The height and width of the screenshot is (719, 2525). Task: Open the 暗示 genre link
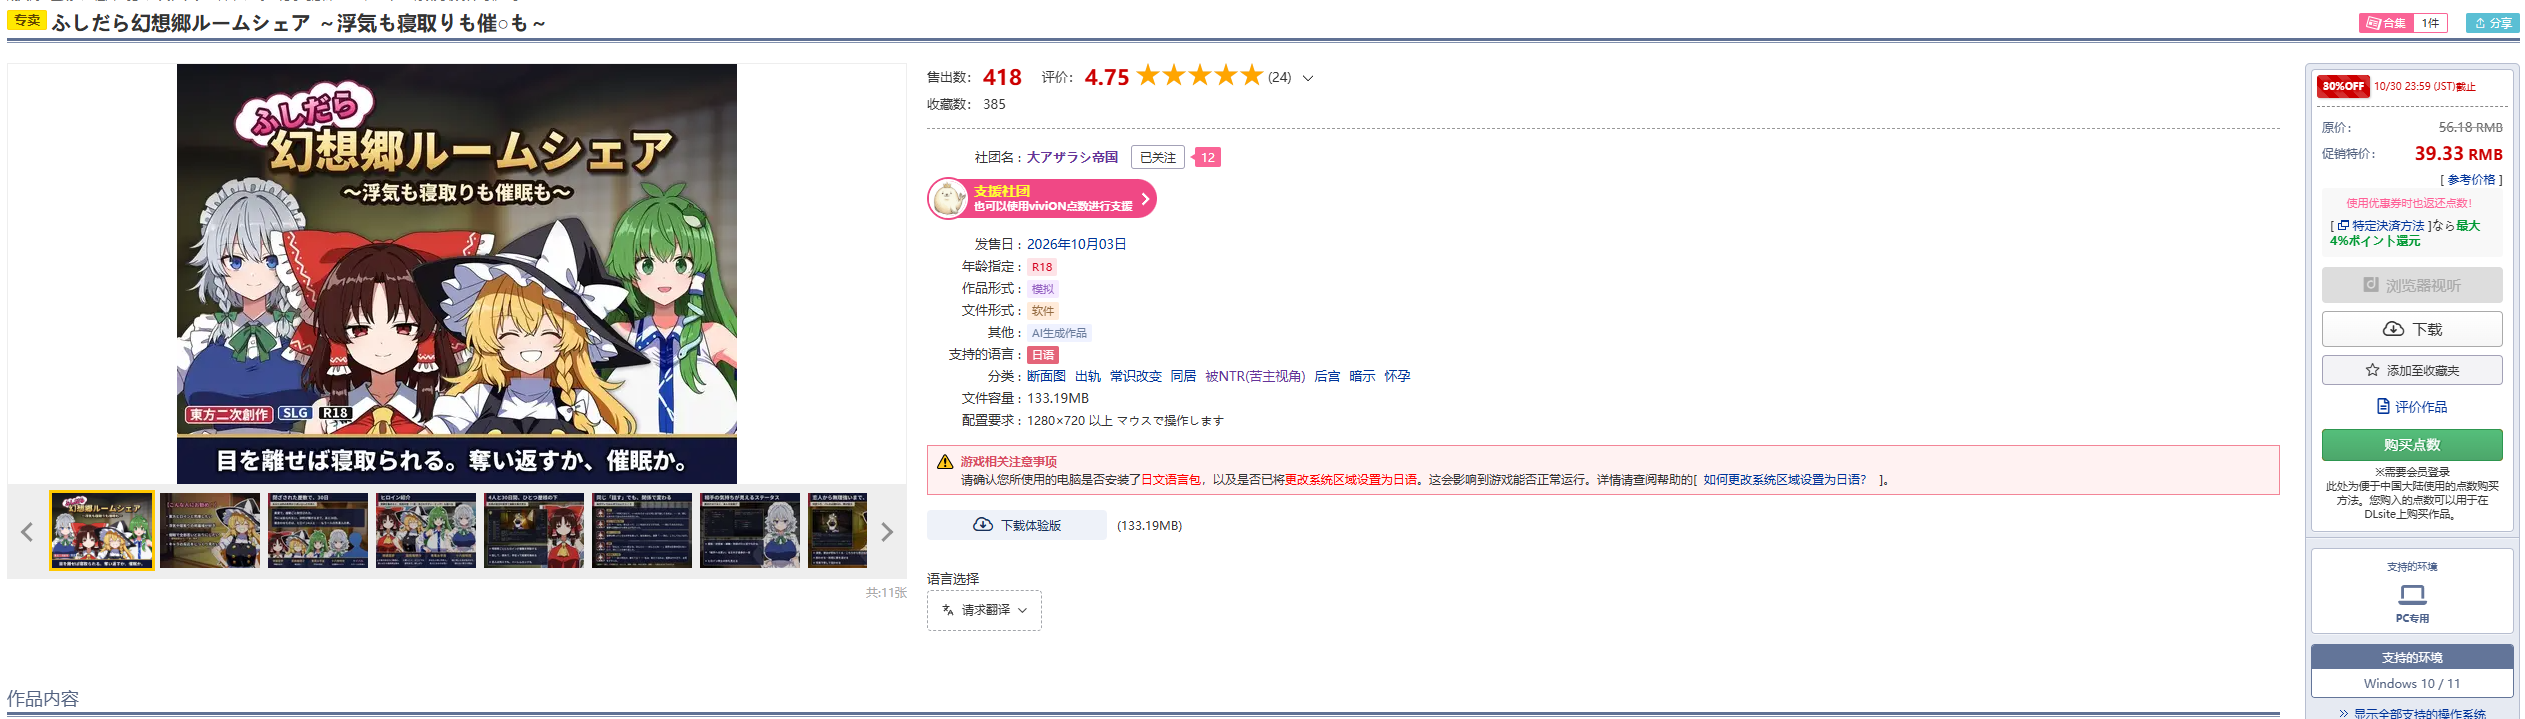(x=1362, y=376)
